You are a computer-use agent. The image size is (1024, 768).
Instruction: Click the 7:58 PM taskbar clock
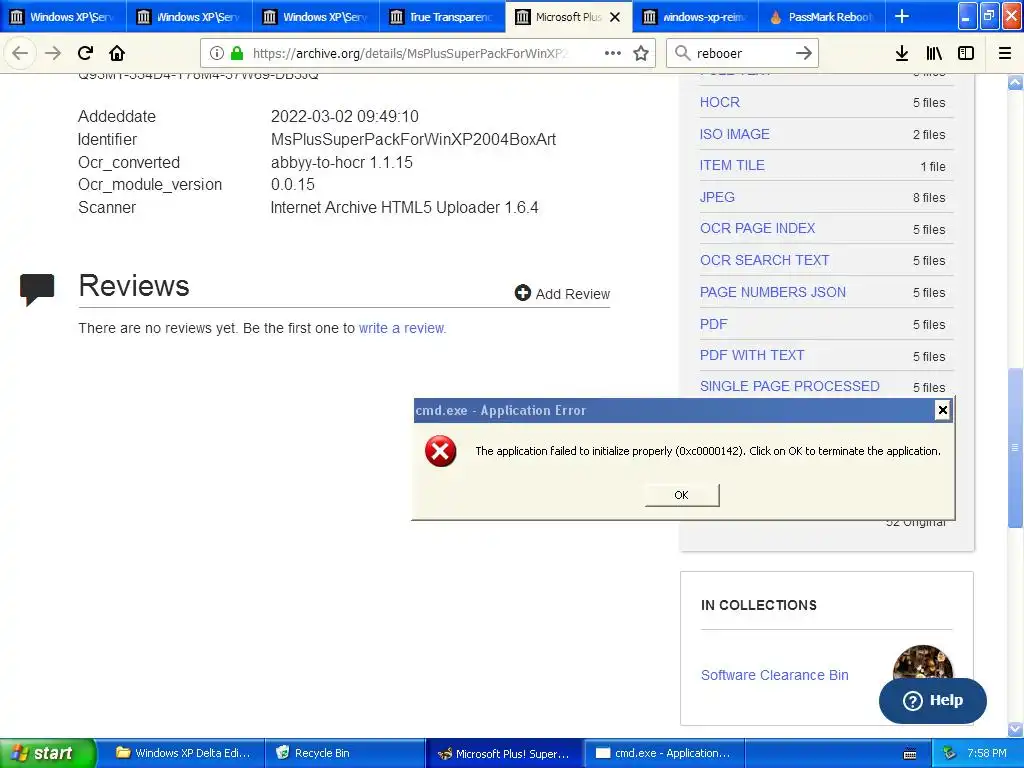tap(987, 753)
